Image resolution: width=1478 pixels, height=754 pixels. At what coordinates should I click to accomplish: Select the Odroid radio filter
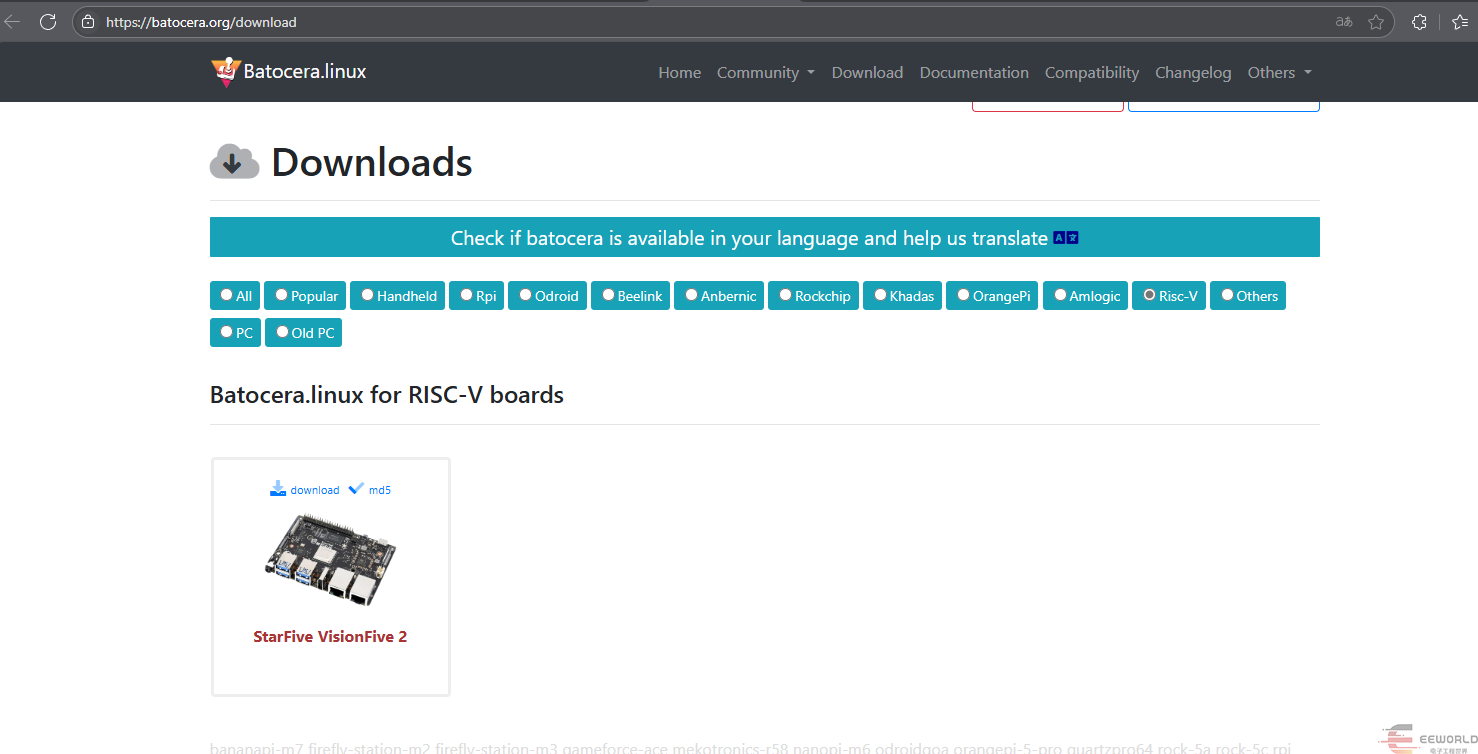coord(526,295)
